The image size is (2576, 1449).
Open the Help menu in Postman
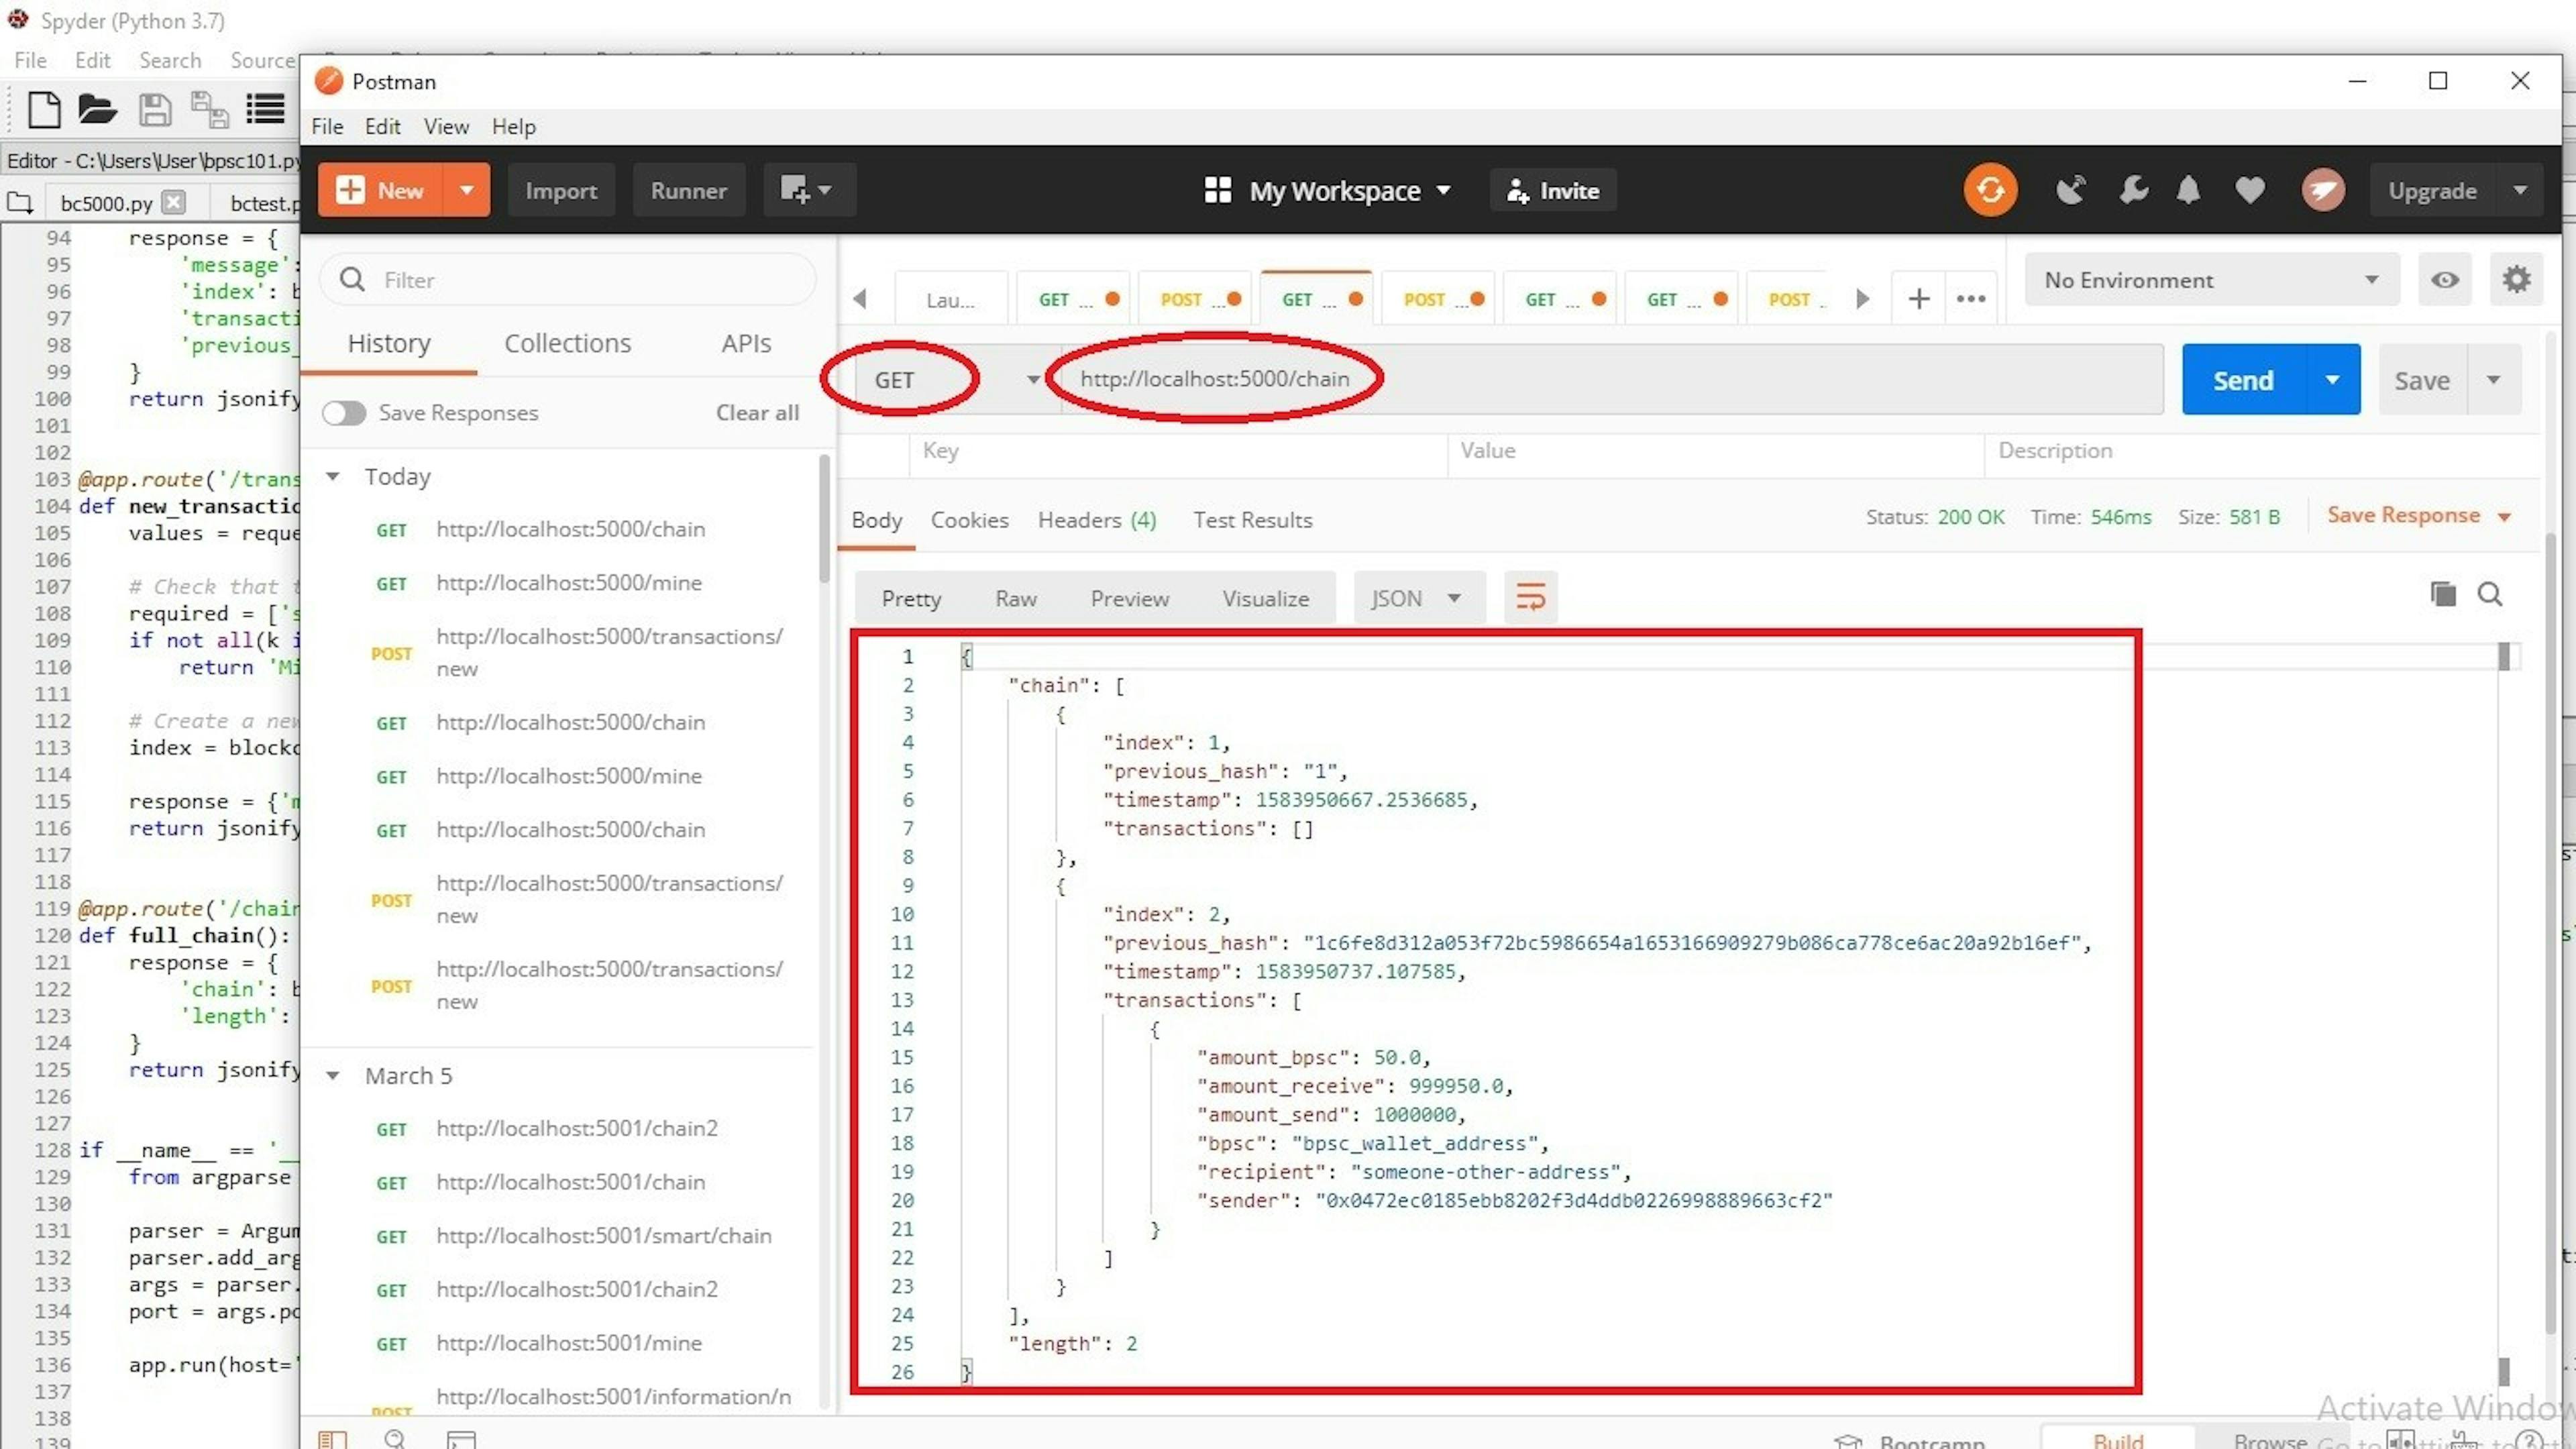[513, 127]
